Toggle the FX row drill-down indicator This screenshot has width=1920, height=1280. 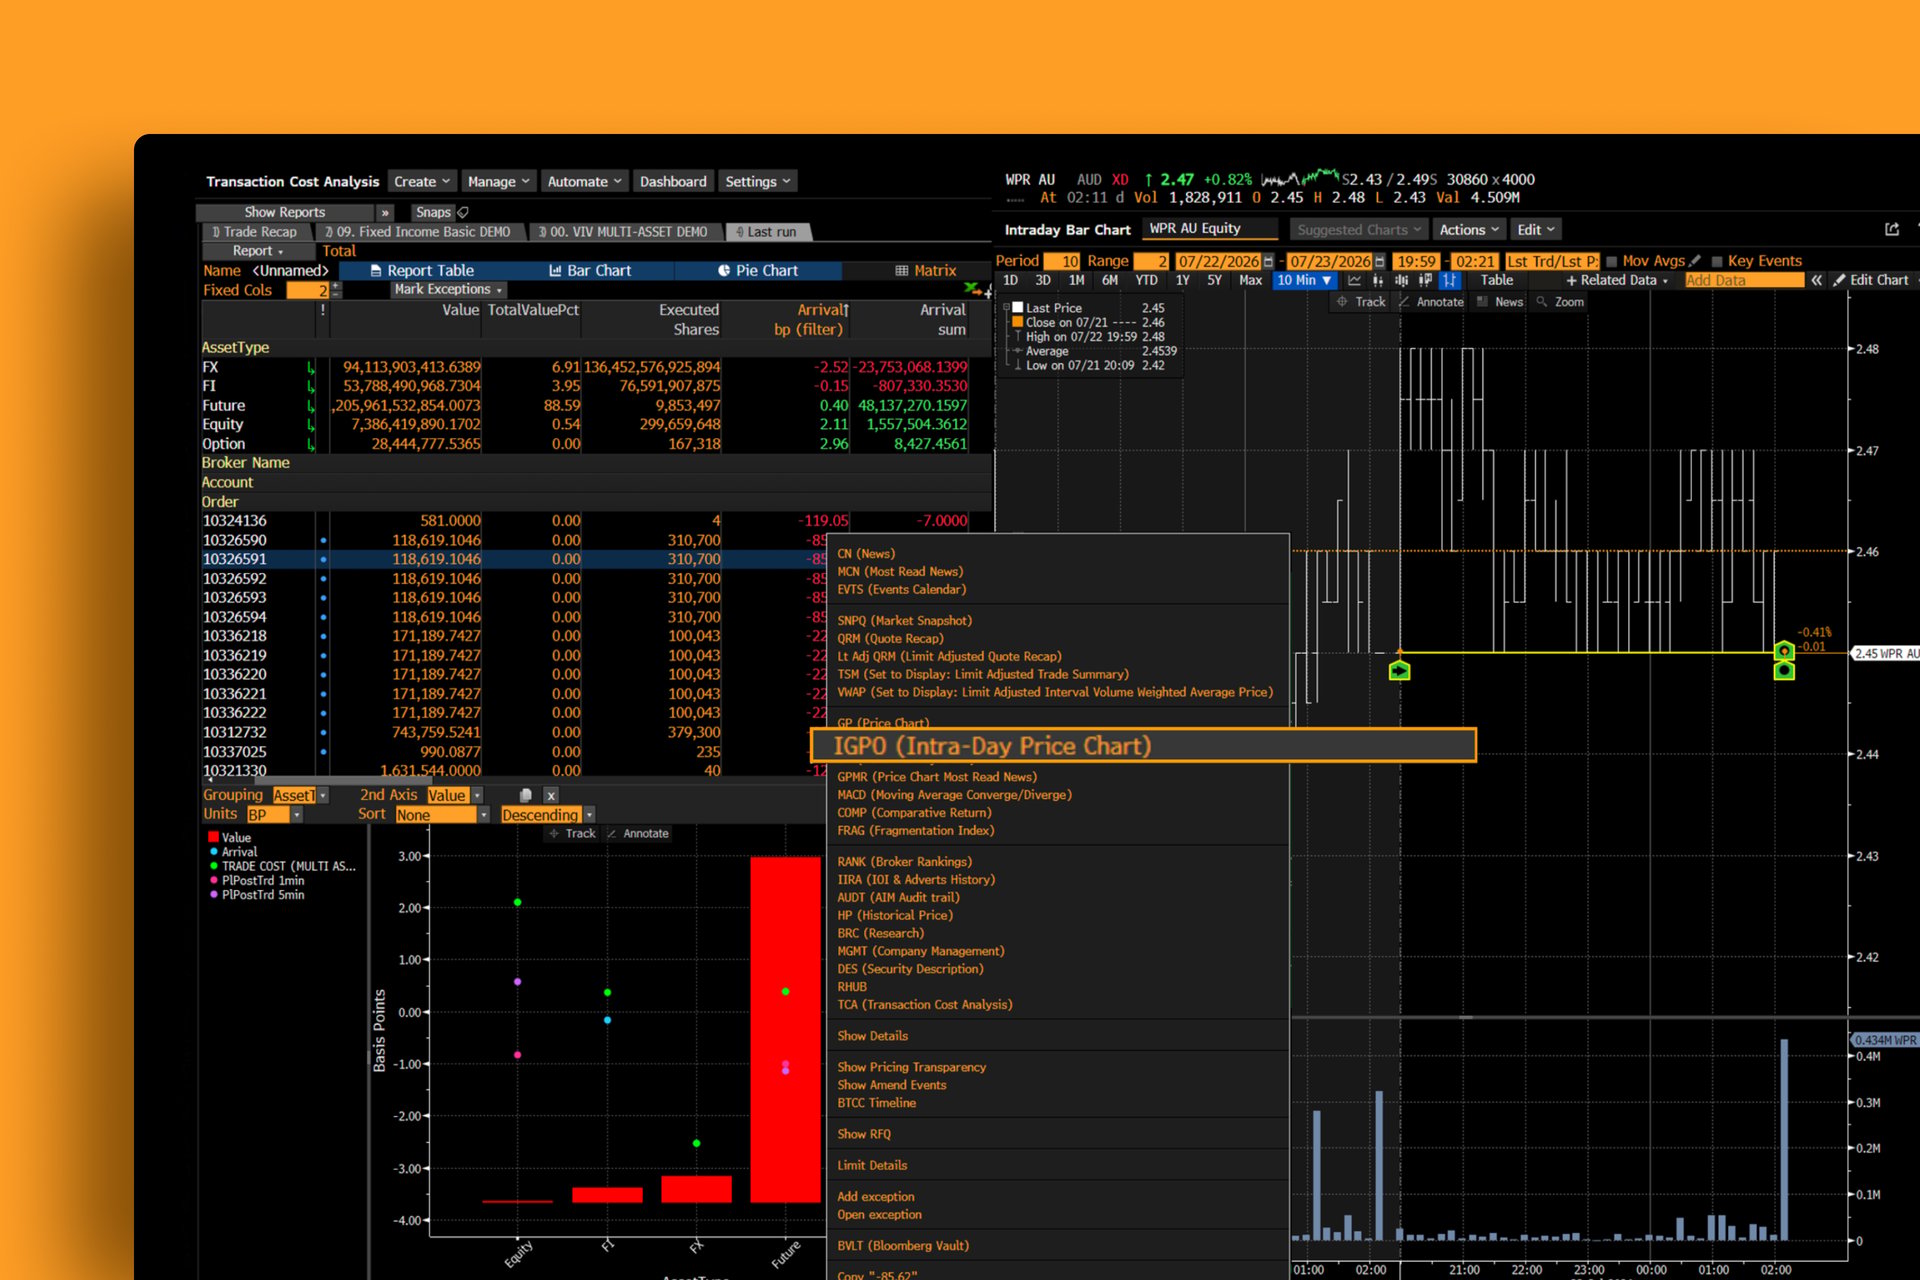click(x=311, y=368)
